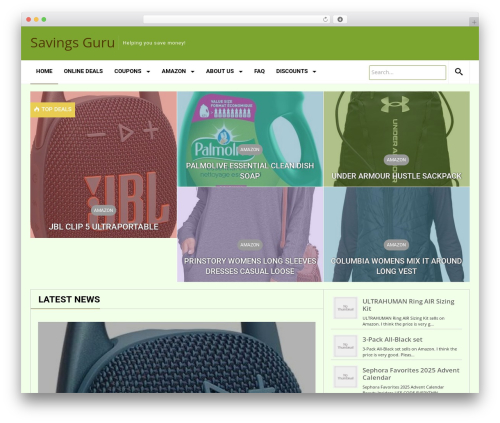The height and width of the screenshot is (423, 500).
Task: Open the Online Deals menu item
Action: [83, 71]
